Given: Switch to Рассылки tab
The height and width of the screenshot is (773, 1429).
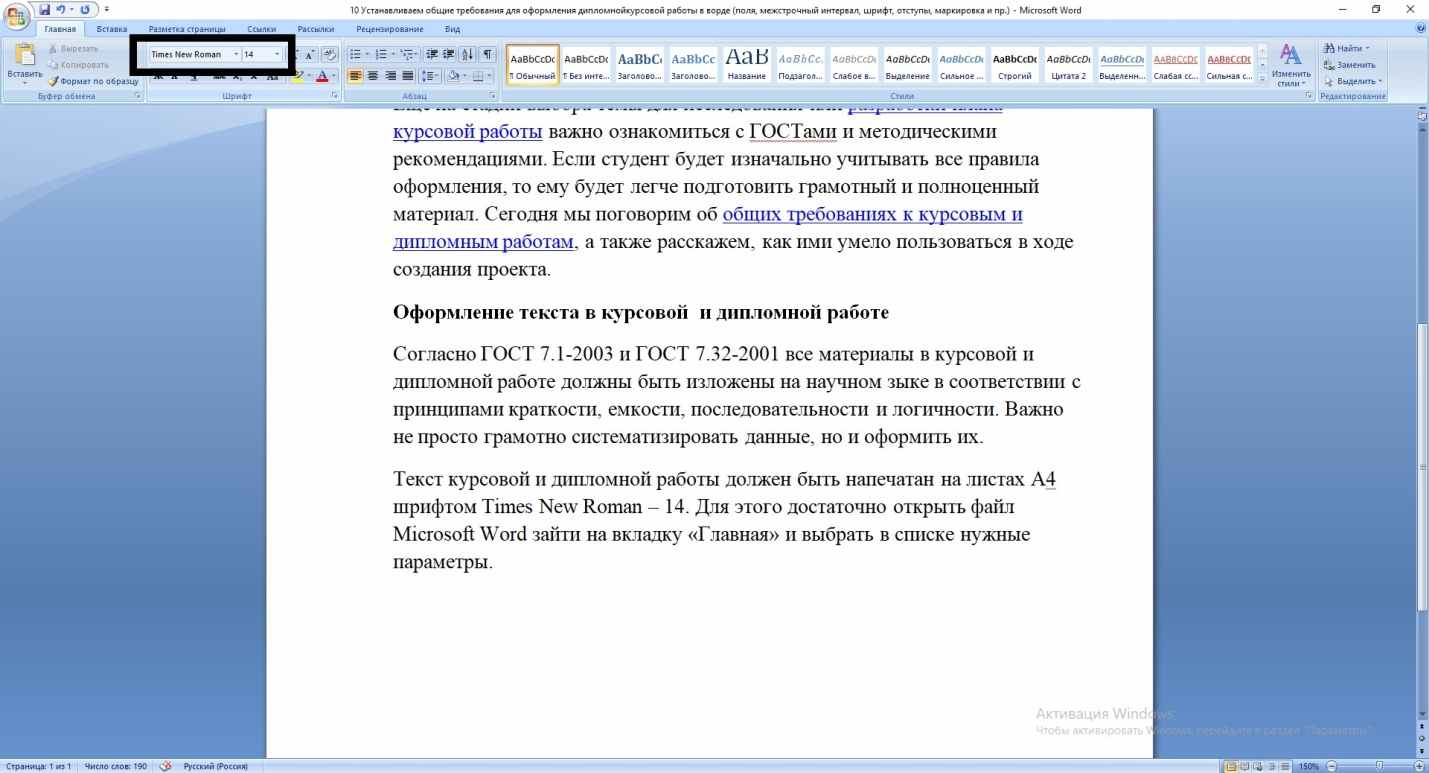Looking at the screenshot, I should [x=316, y=29].
